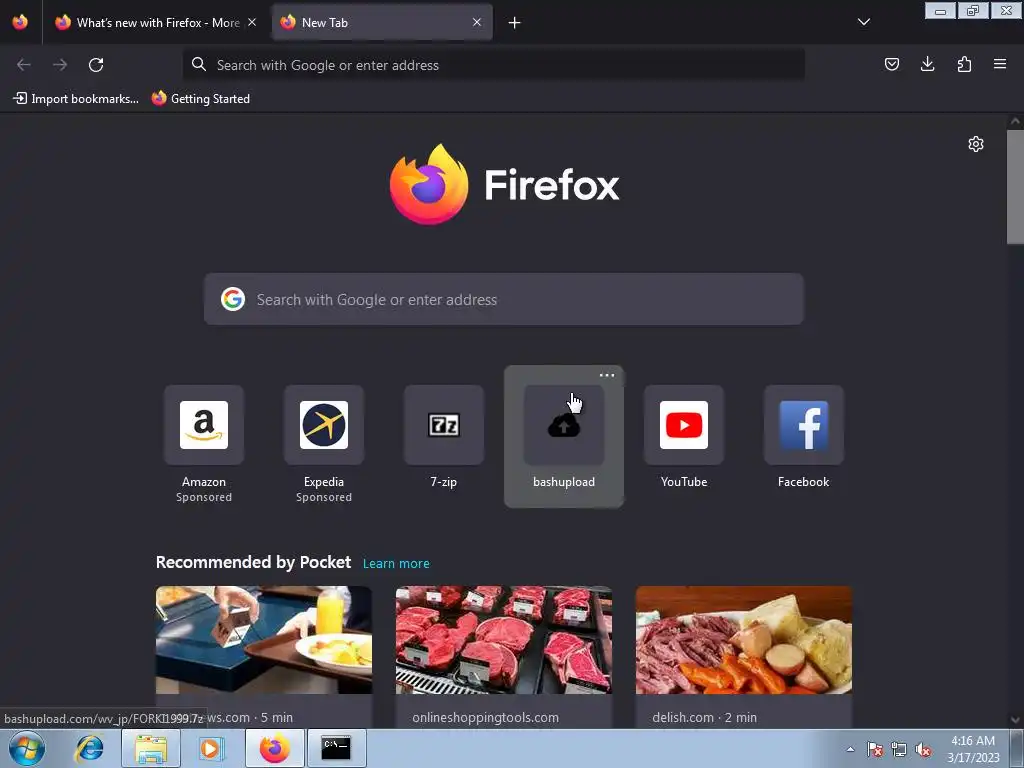
Task: Go forward with the forward arrow
Action: coord(60,65)
